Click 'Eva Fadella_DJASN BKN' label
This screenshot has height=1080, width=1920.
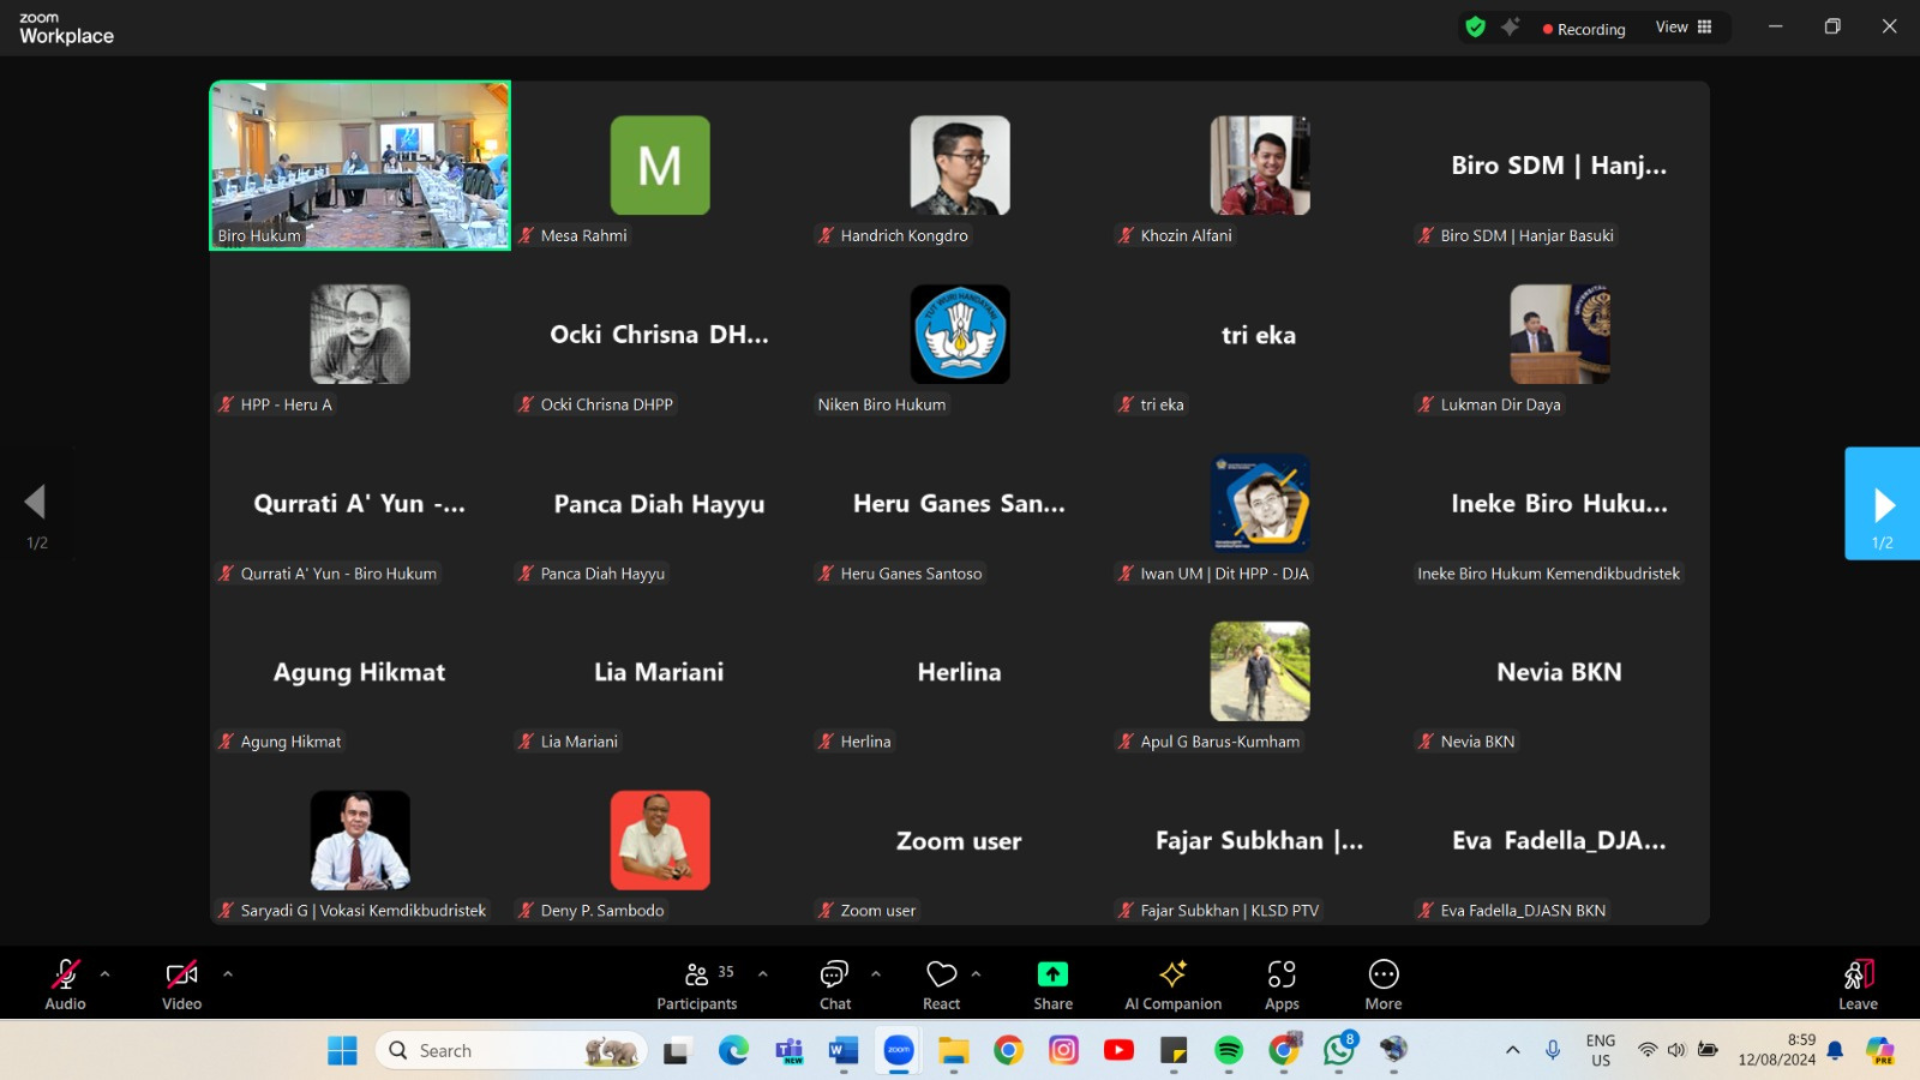pos(1522,910)
